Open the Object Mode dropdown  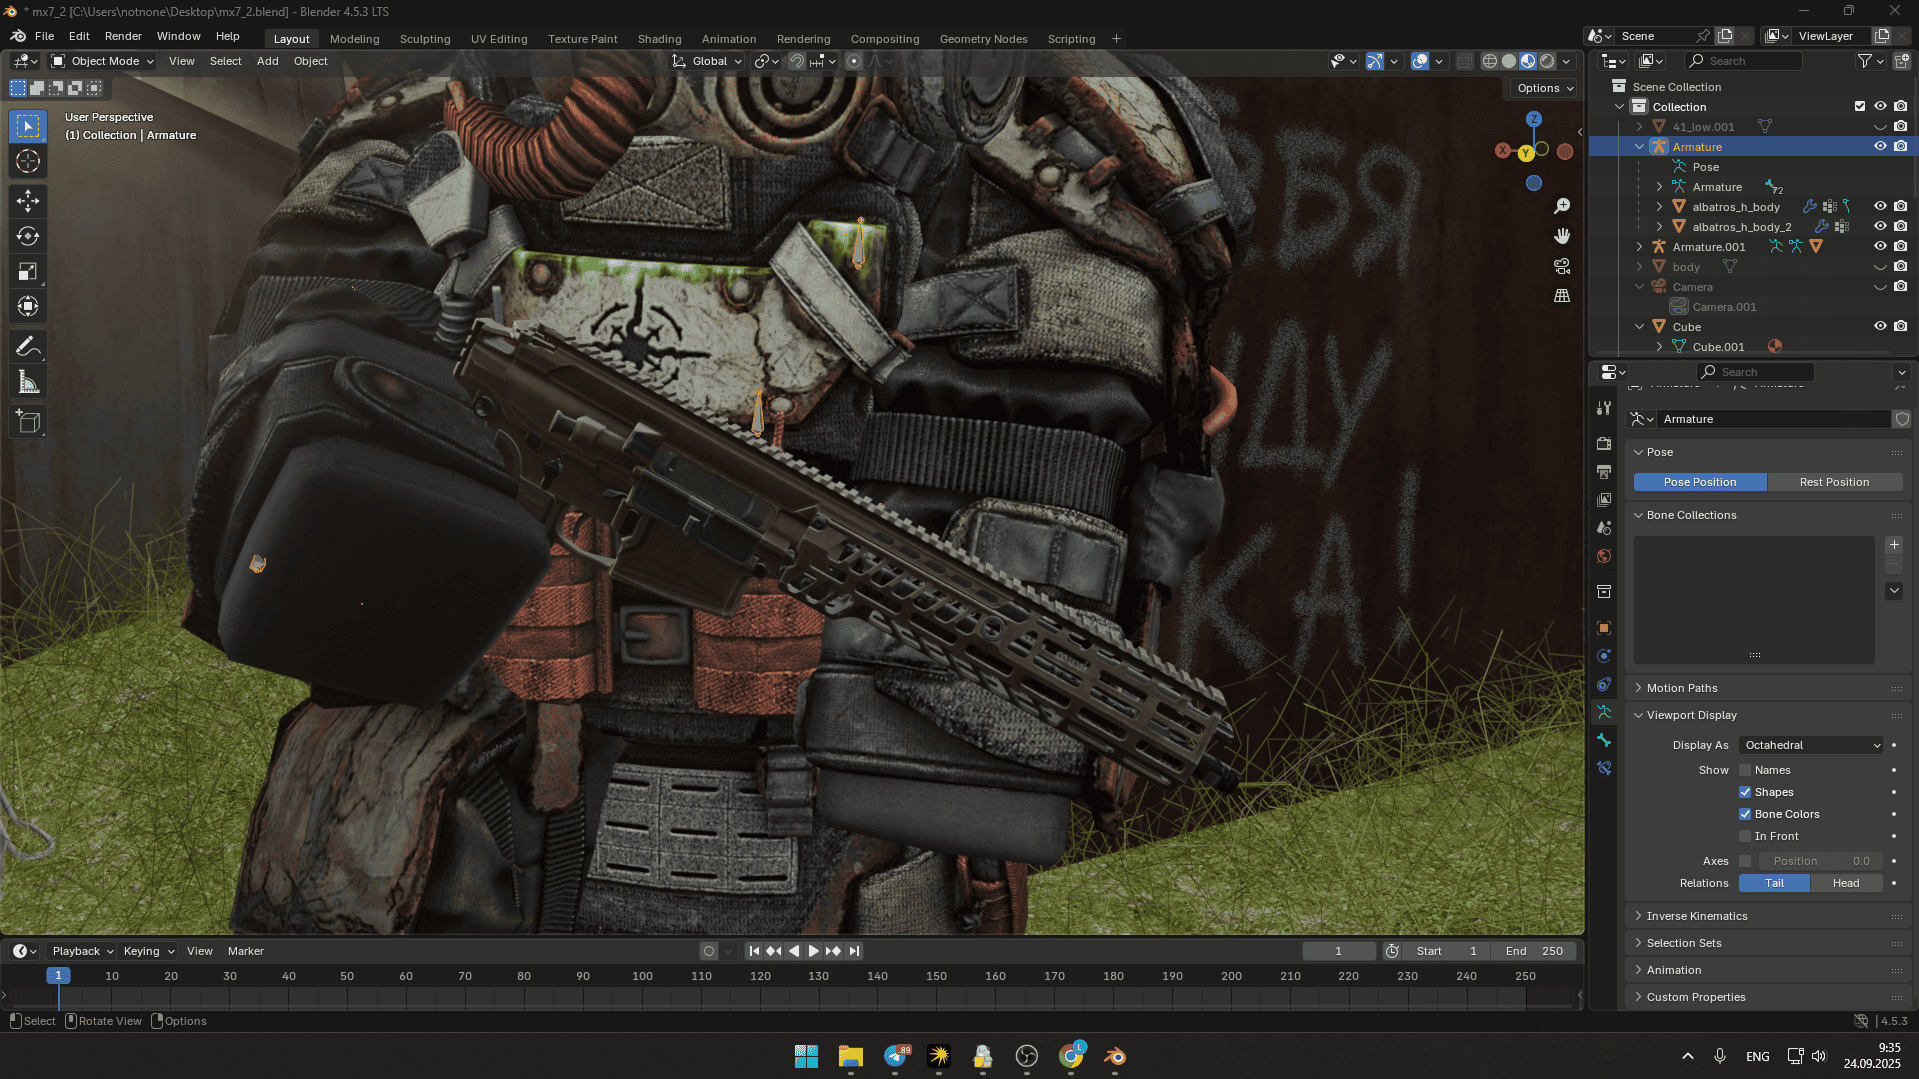click(x=103, y=61)
